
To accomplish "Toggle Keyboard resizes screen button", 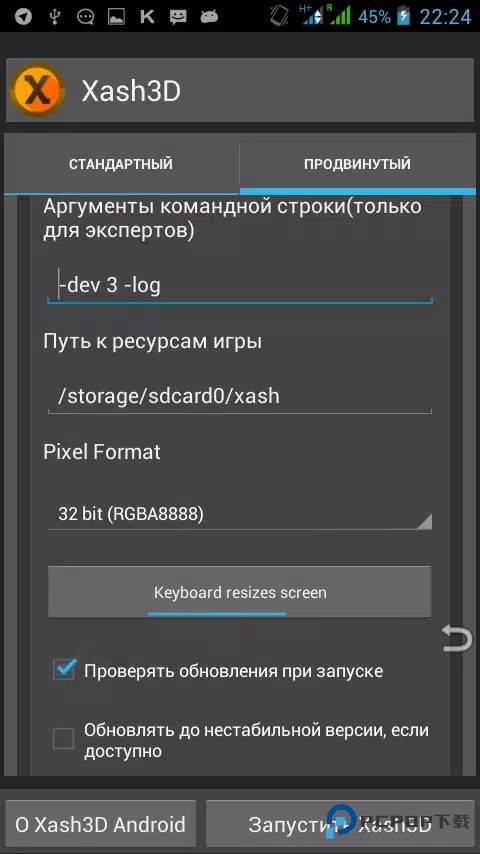I will (240, 592).
